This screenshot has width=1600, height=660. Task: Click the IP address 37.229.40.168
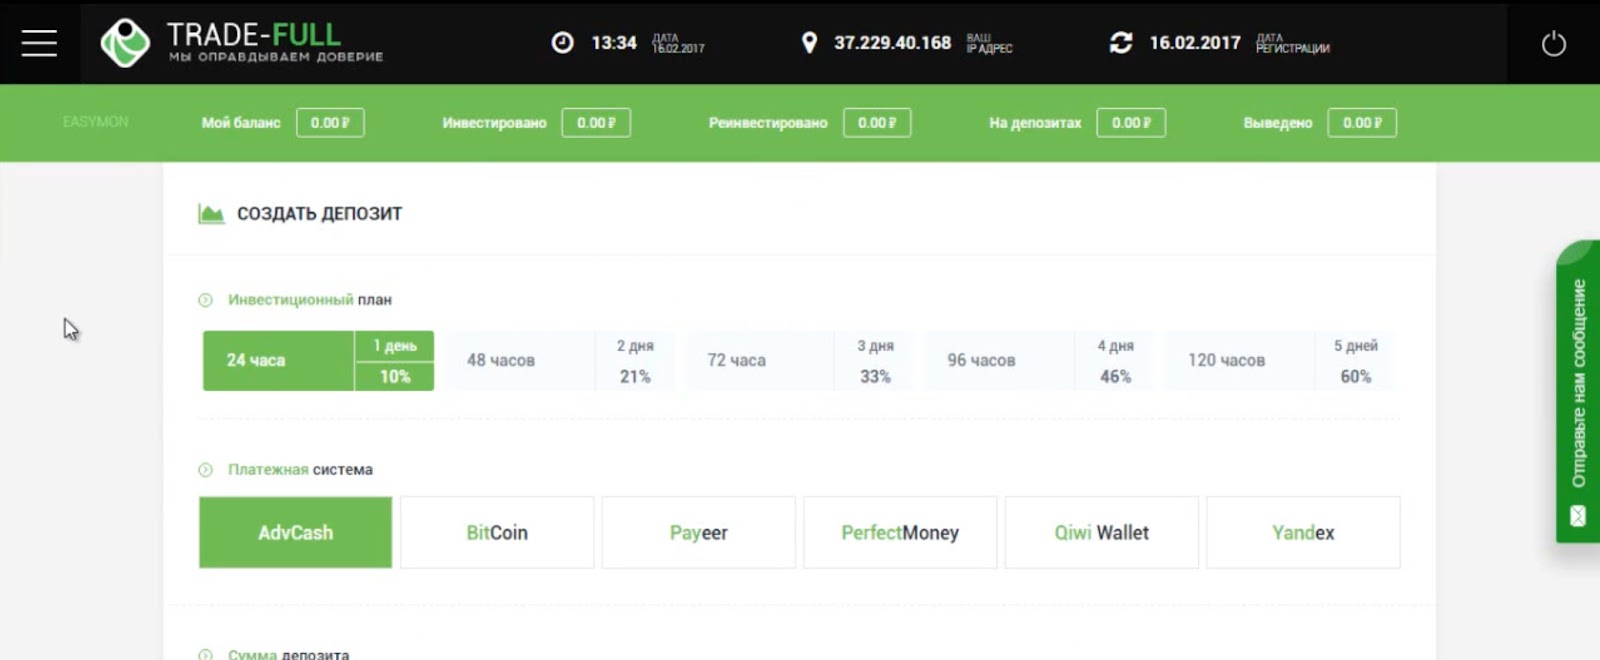892,43
